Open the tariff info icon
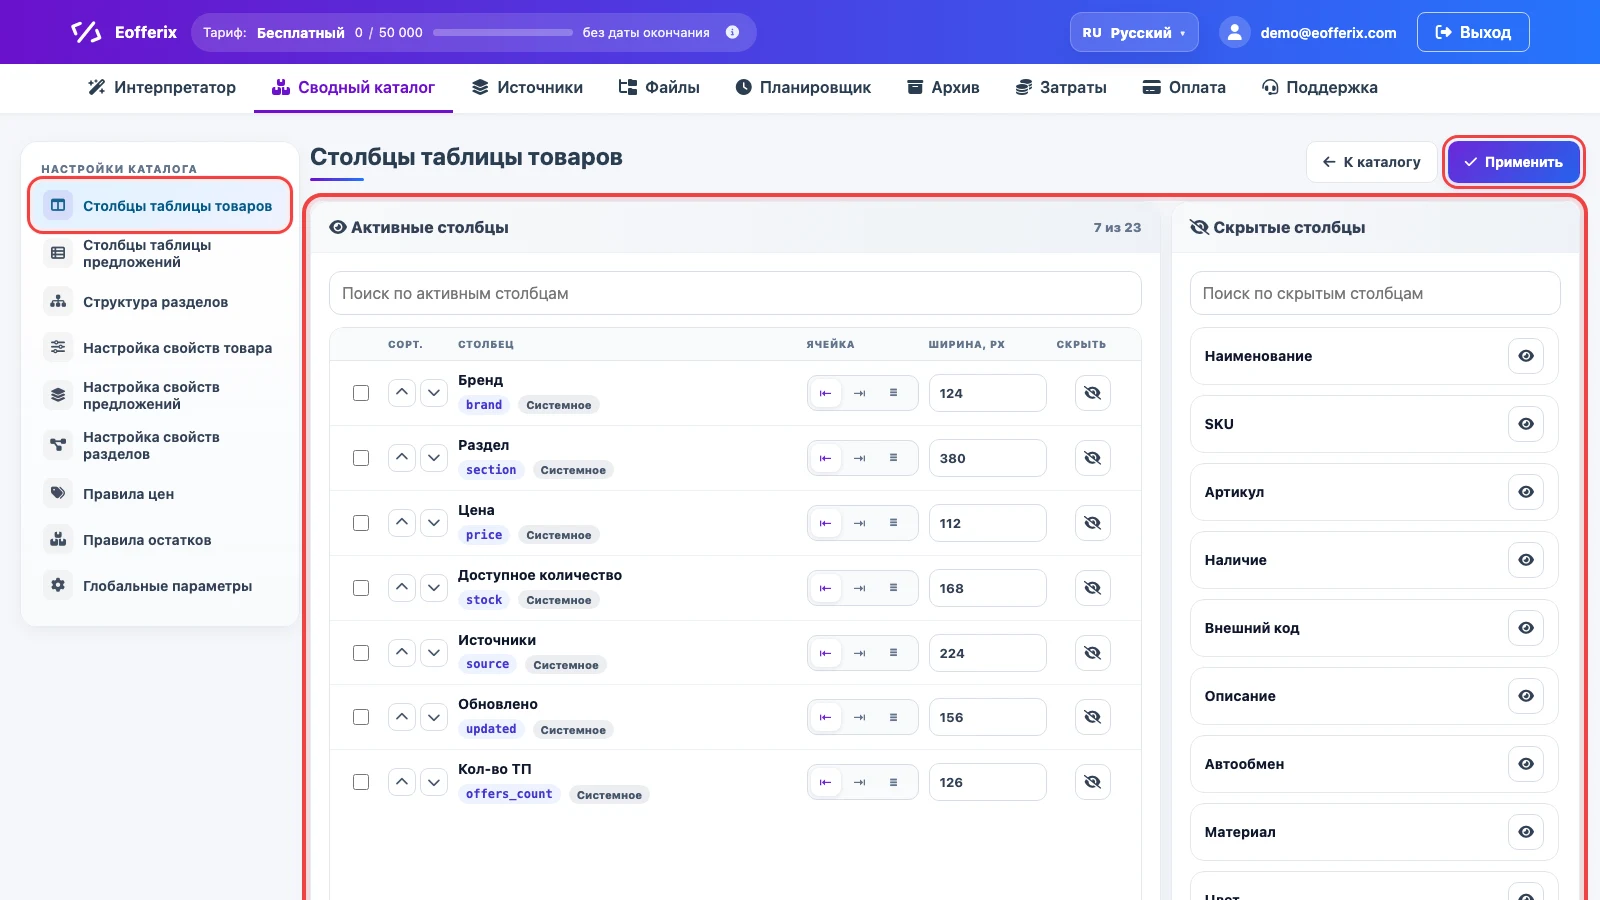 (732, 32)
